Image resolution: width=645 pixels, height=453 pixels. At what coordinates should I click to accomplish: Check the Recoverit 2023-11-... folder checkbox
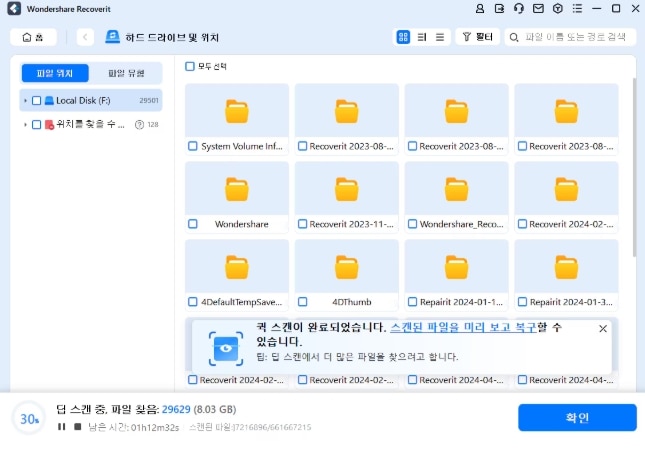pos(302,224)
